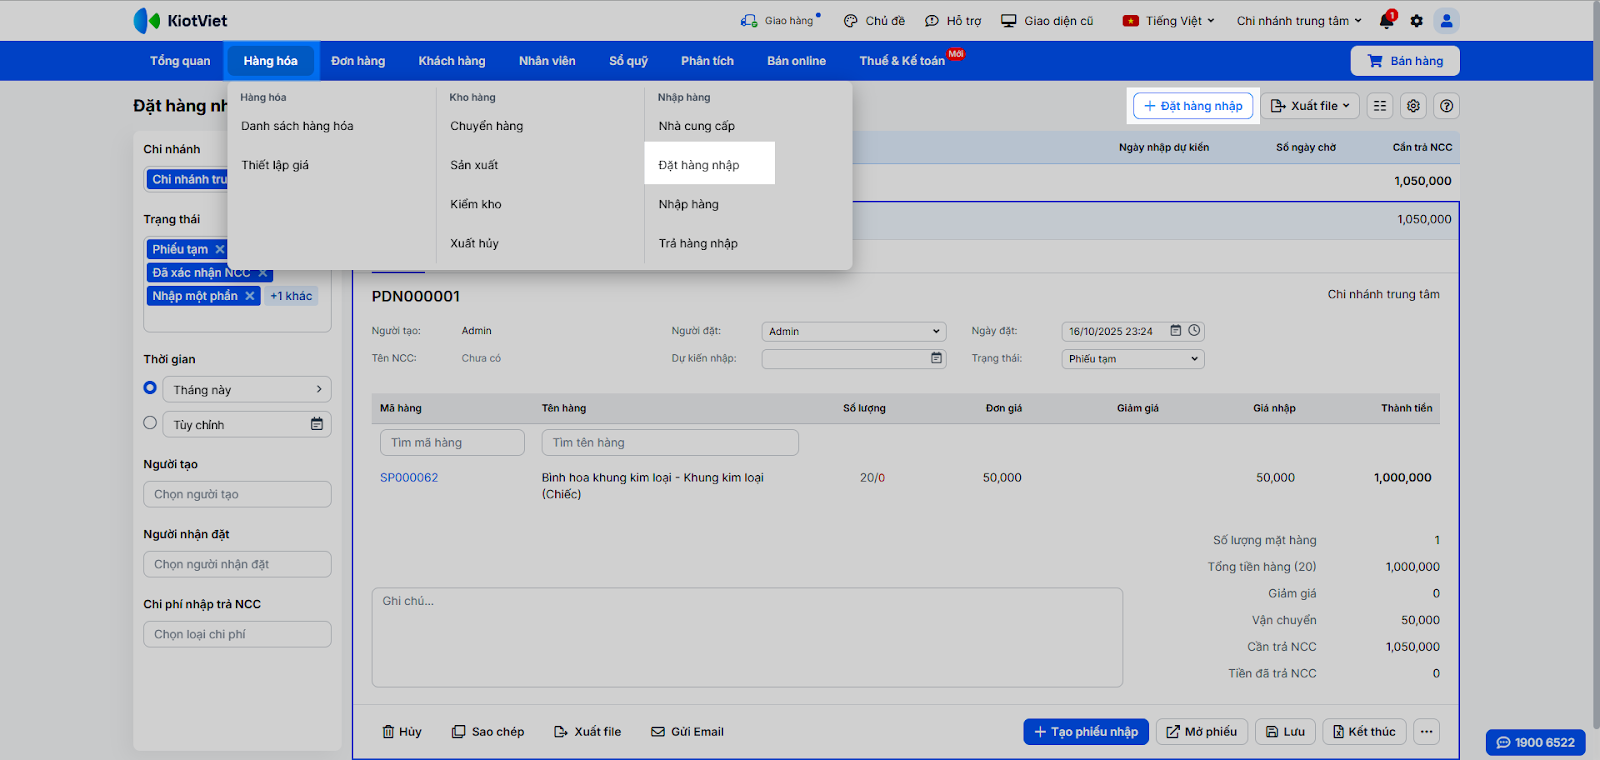The width and height of the screenshot is (1600, 760).
Task: Select the Tháng này radio button
Action: [150, 388]
